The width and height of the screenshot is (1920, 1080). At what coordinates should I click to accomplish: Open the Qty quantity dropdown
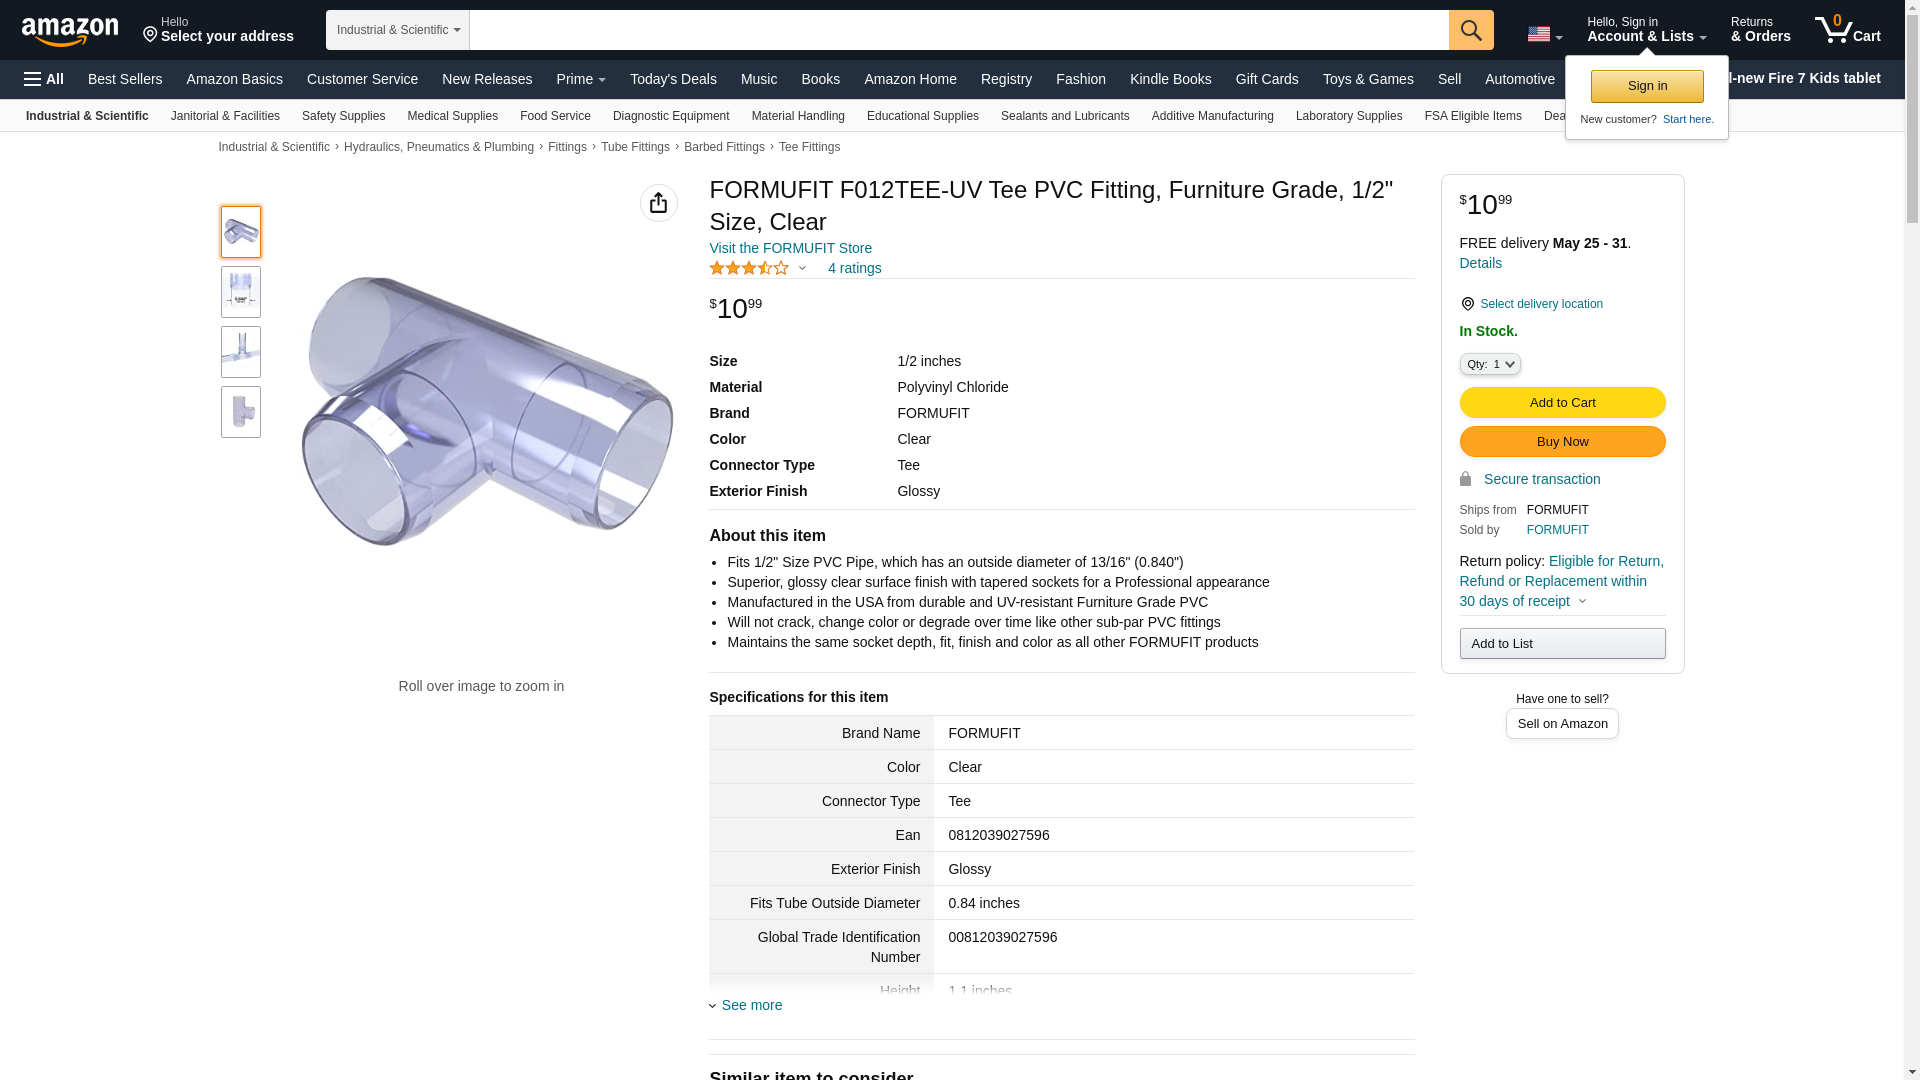coord(1489,364)
